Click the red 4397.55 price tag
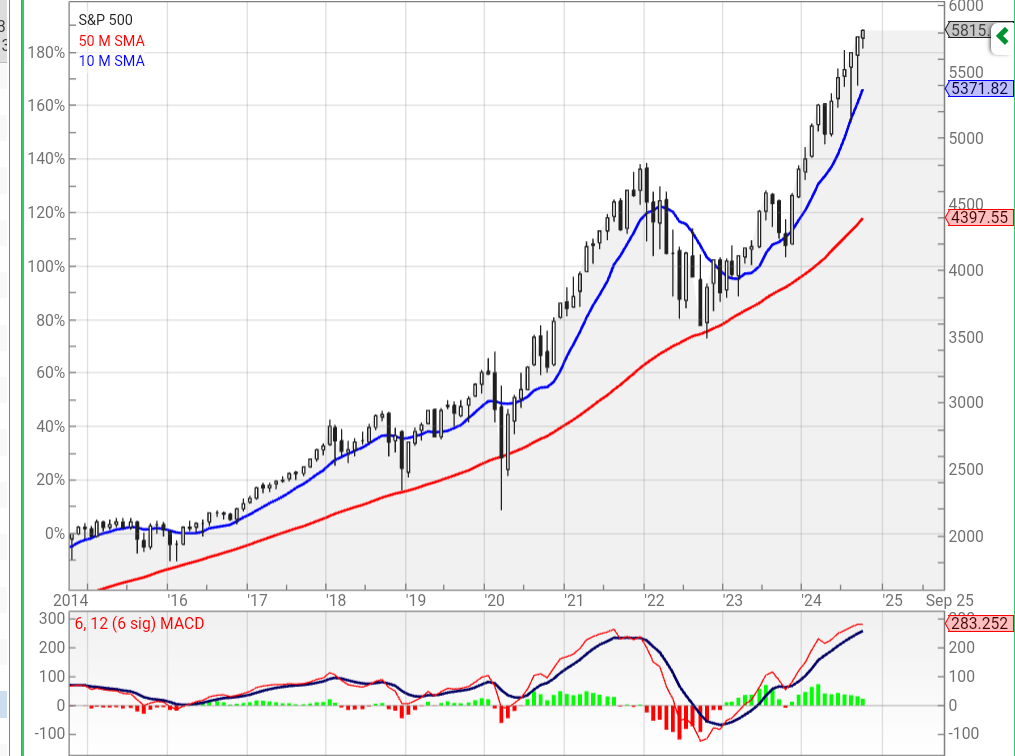This screenshot has height=756, width=1015. (979, 217)
